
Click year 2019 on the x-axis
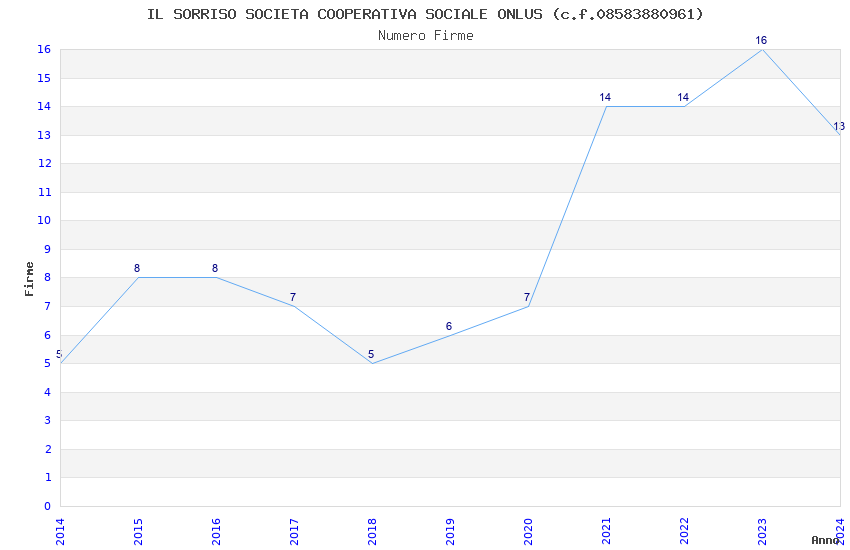450,532
